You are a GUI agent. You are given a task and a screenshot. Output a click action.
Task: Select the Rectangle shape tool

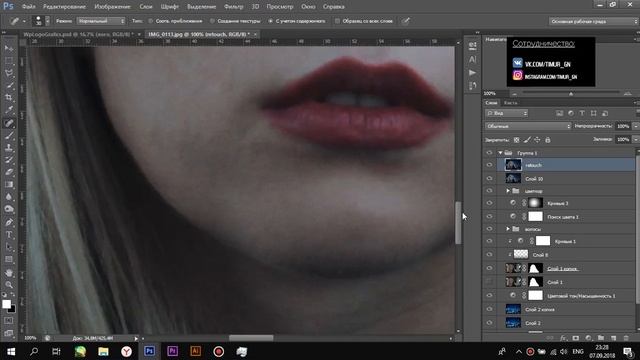[9, 260]
